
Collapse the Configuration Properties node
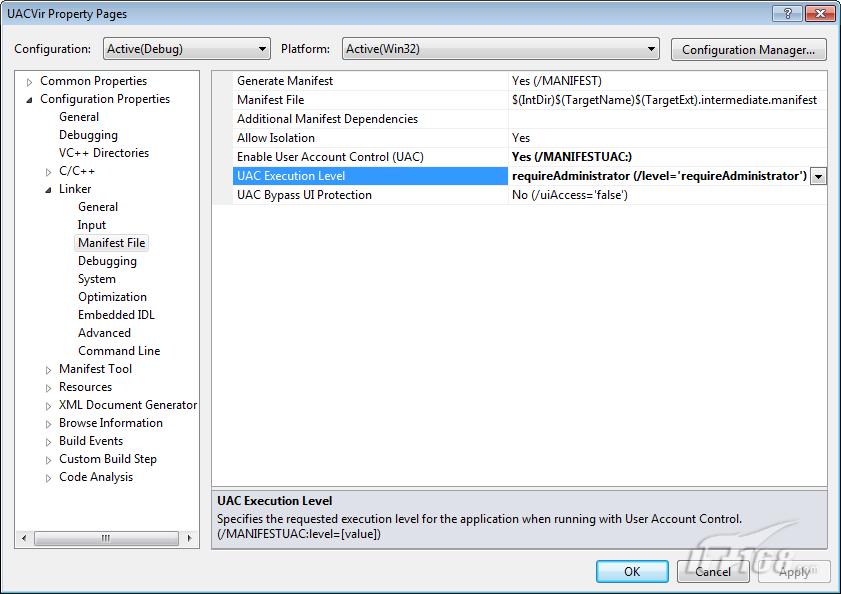point(29,100)
